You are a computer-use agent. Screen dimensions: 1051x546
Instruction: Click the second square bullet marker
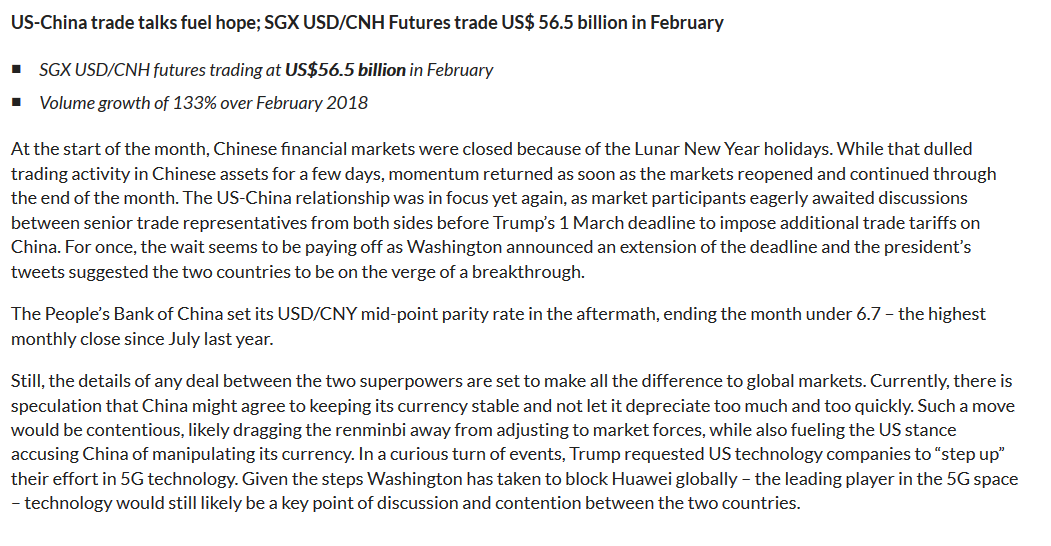tap(17, 102)
